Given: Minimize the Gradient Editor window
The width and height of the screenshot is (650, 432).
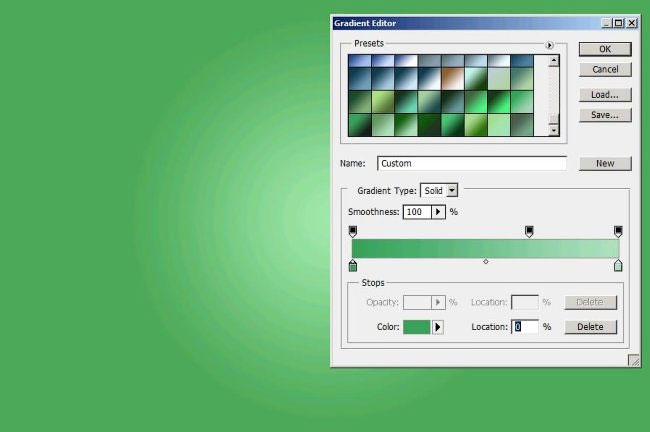Looking at the screenshot, I should [x=606, y=23].
